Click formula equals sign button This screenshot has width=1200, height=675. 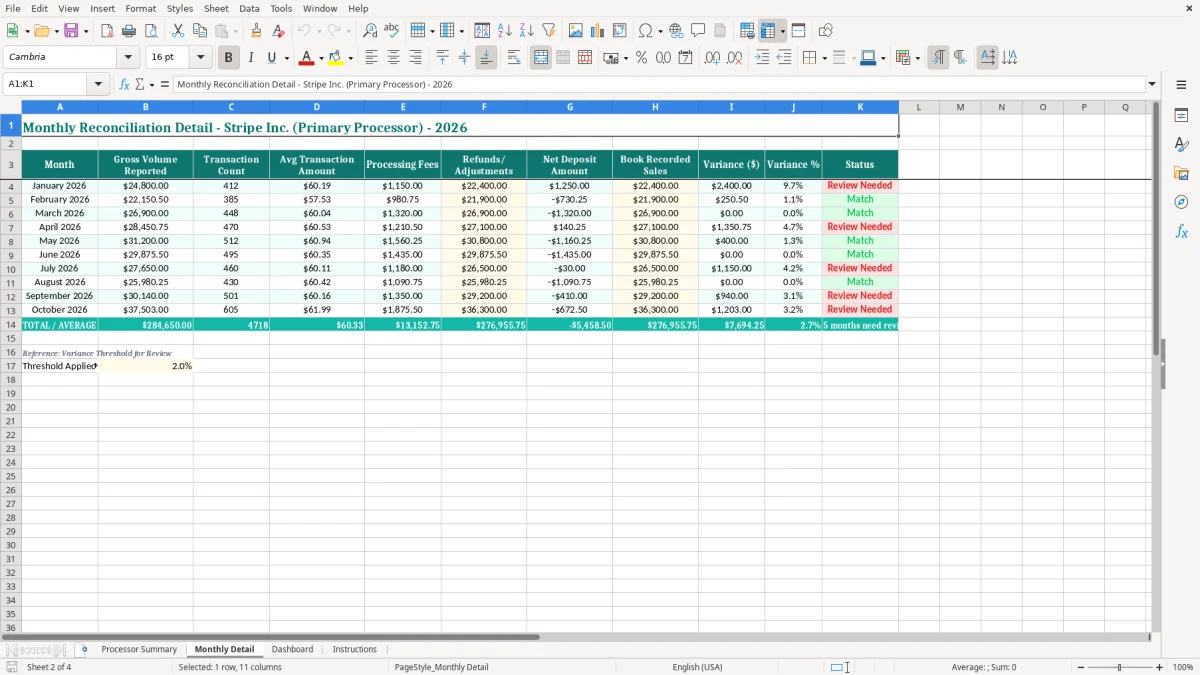(165, 85)
